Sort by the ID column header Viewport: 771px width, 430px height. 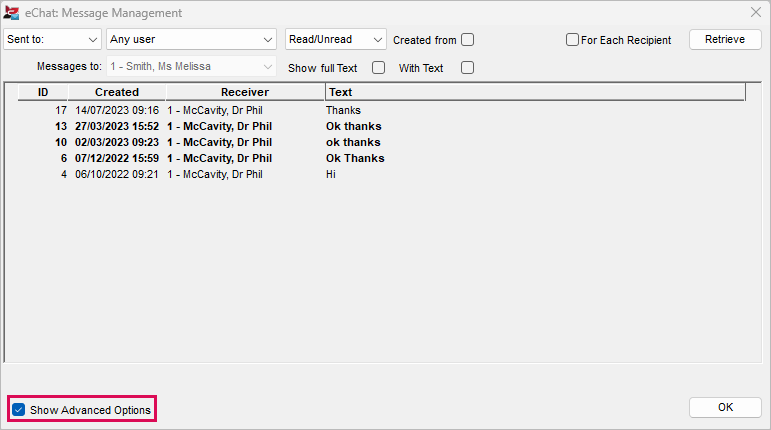(43, 92)
